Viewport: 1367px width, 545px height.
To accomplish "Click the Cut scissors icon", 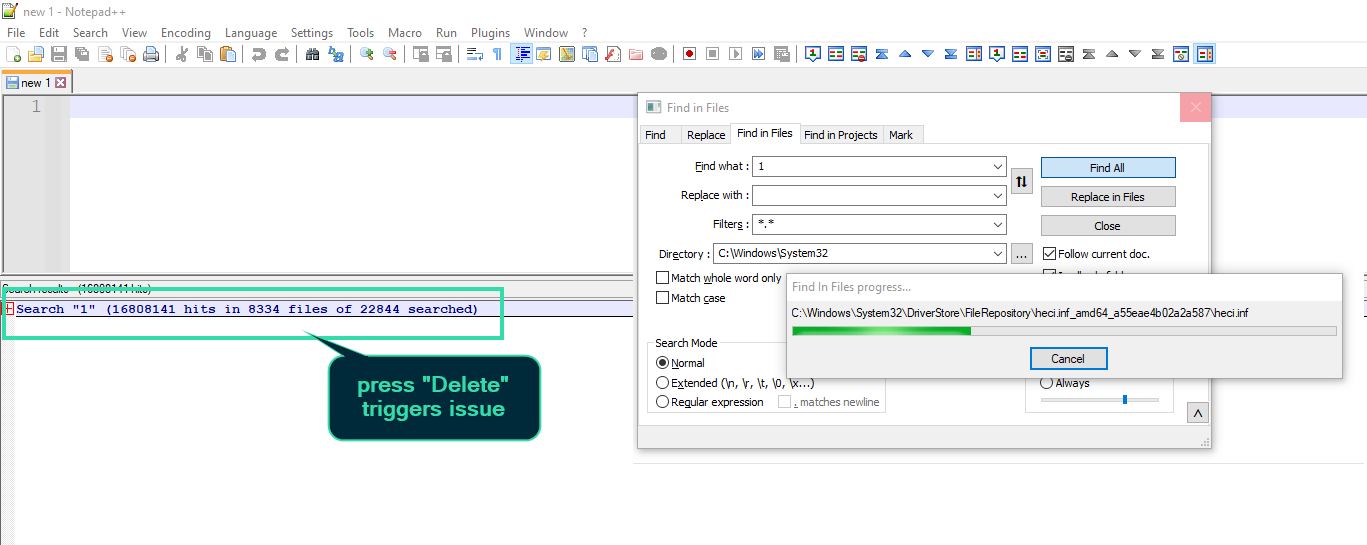I will tap(182, 54).
